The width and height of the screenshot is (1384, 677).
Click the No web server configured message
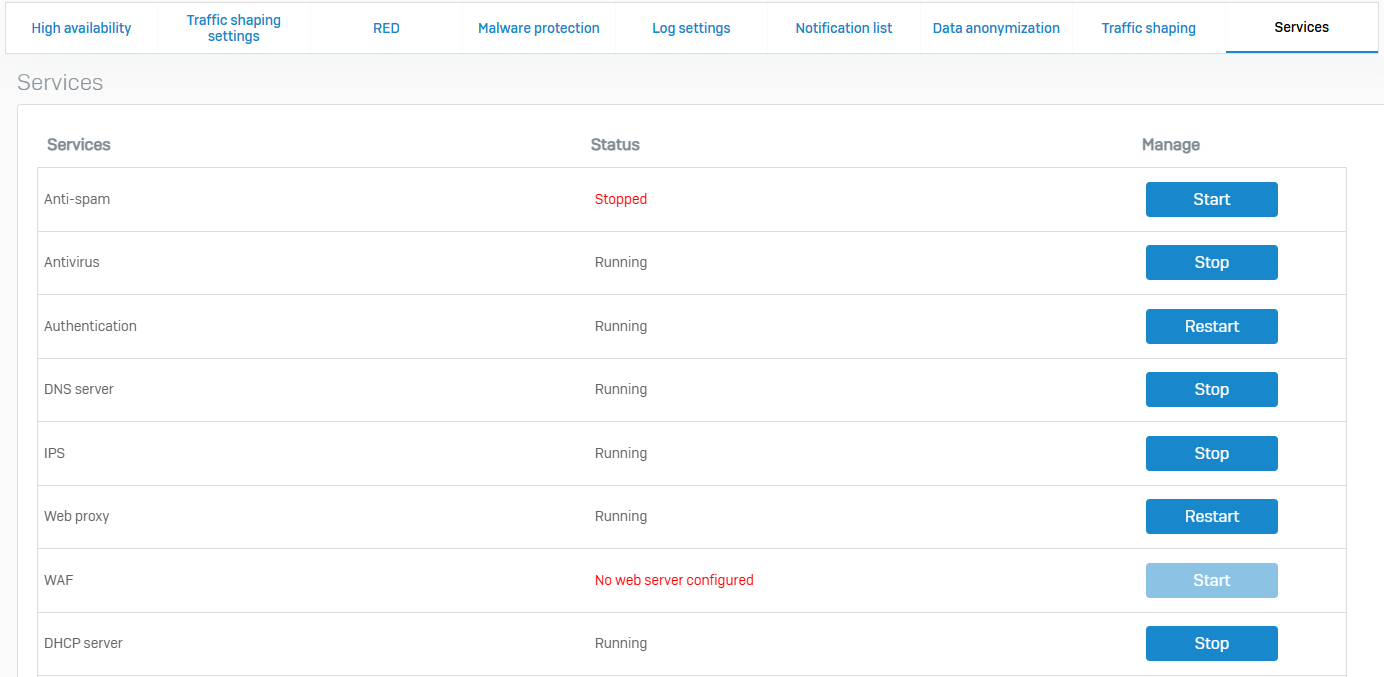point(674,580)
